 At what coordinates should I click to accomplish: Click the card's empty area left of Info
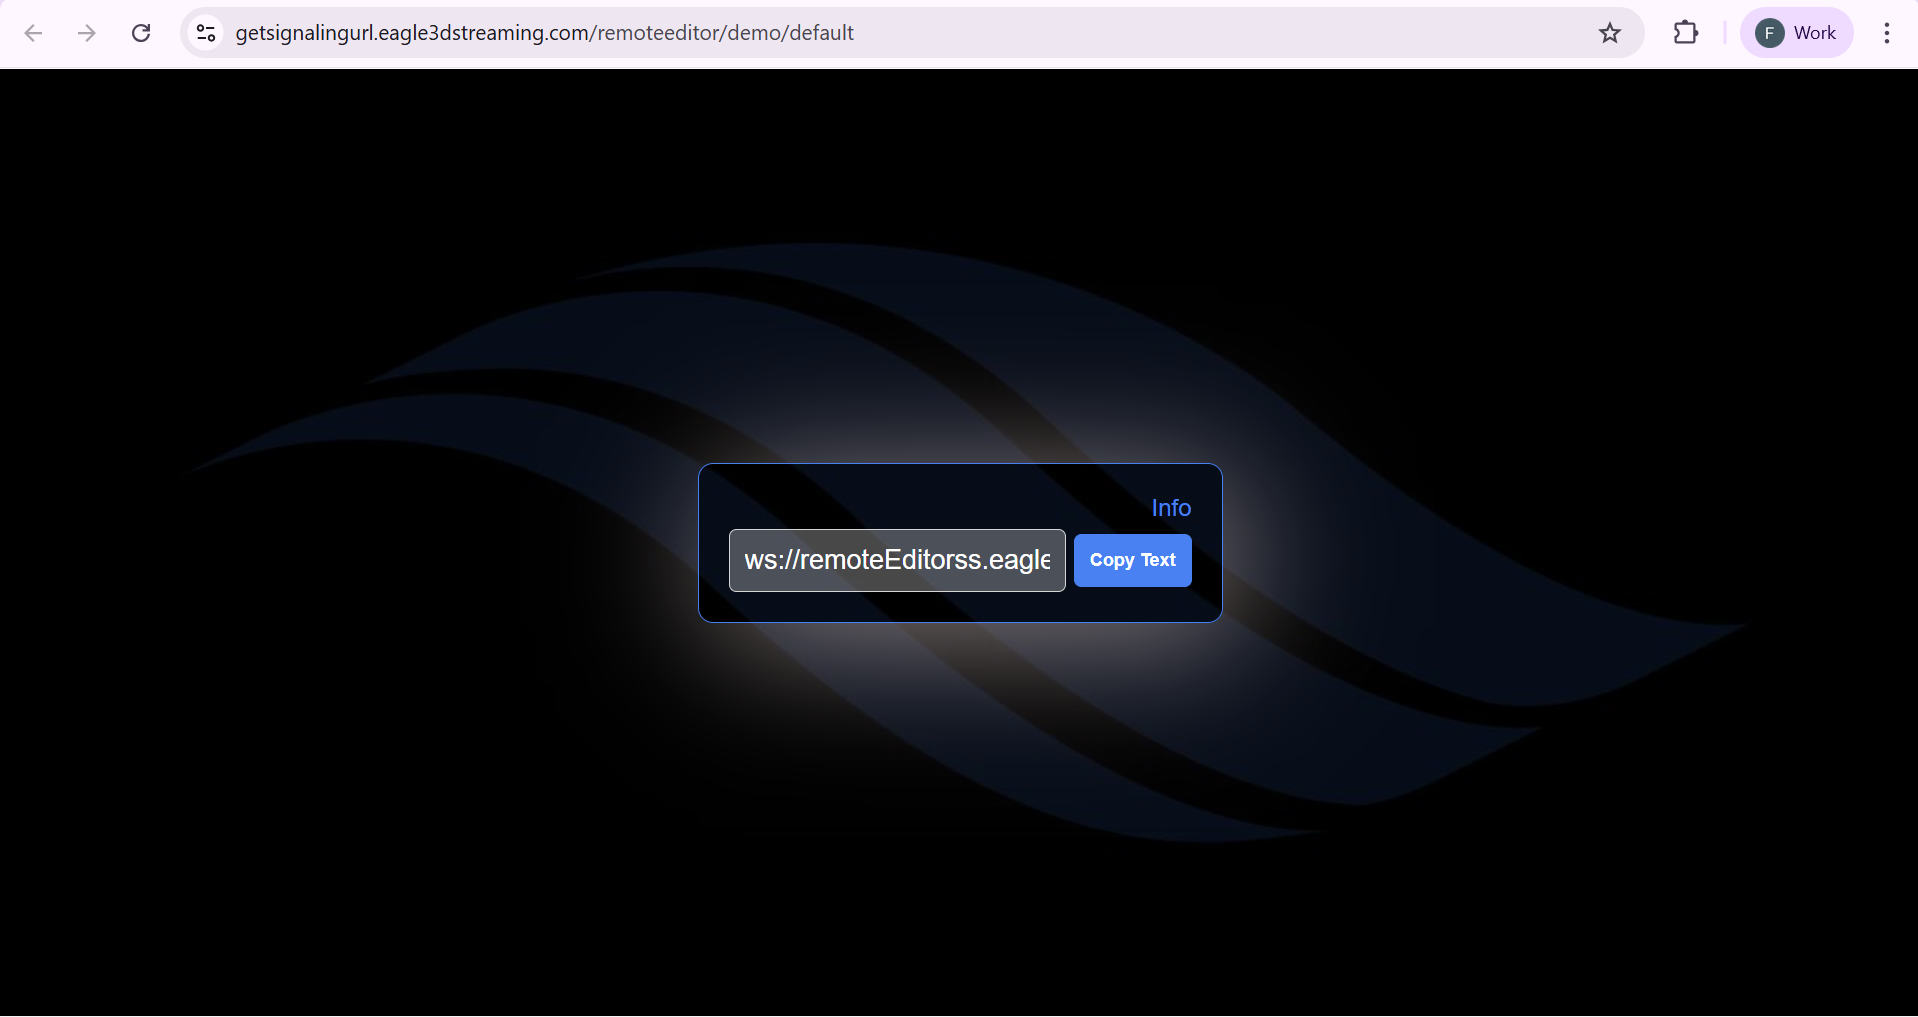900,500
